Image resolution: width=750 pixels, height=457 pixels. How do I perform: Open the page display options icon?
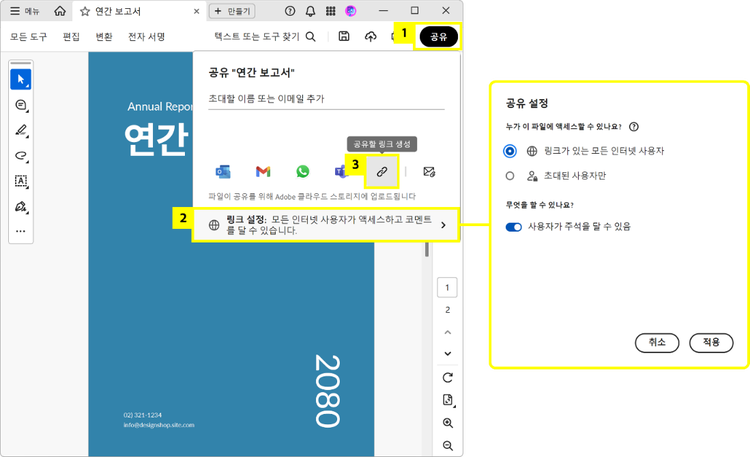[448, 400]
